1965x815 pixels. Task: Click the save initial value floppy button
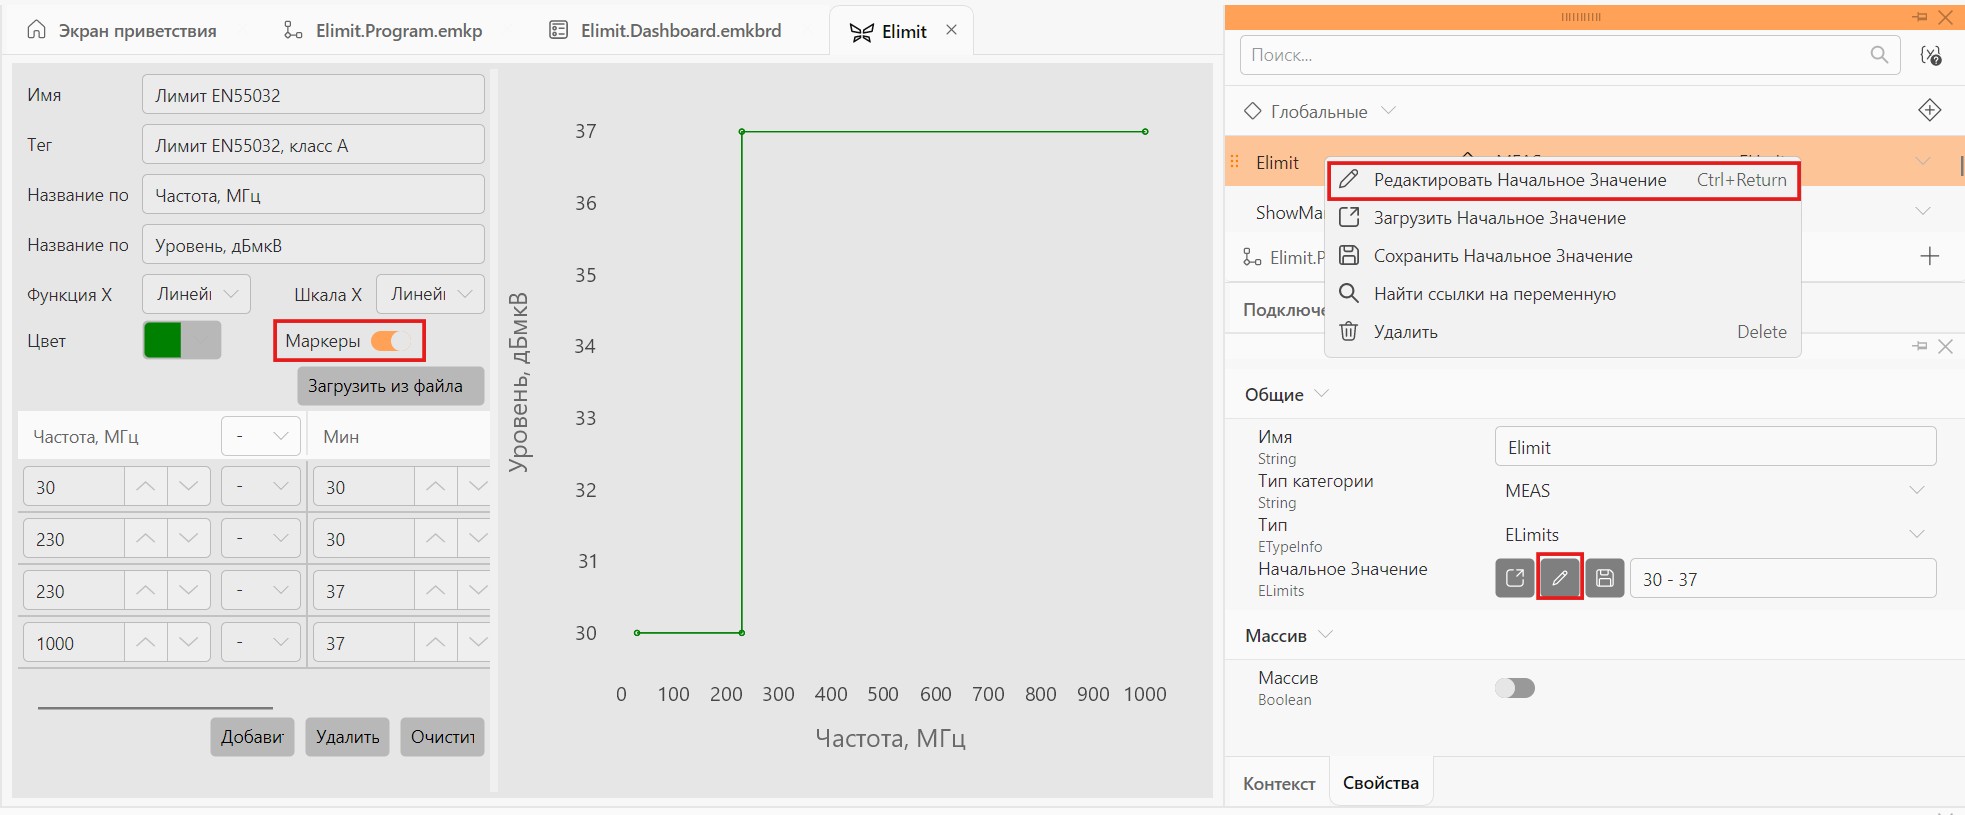pyautogui.click(x=1605, y=578)
